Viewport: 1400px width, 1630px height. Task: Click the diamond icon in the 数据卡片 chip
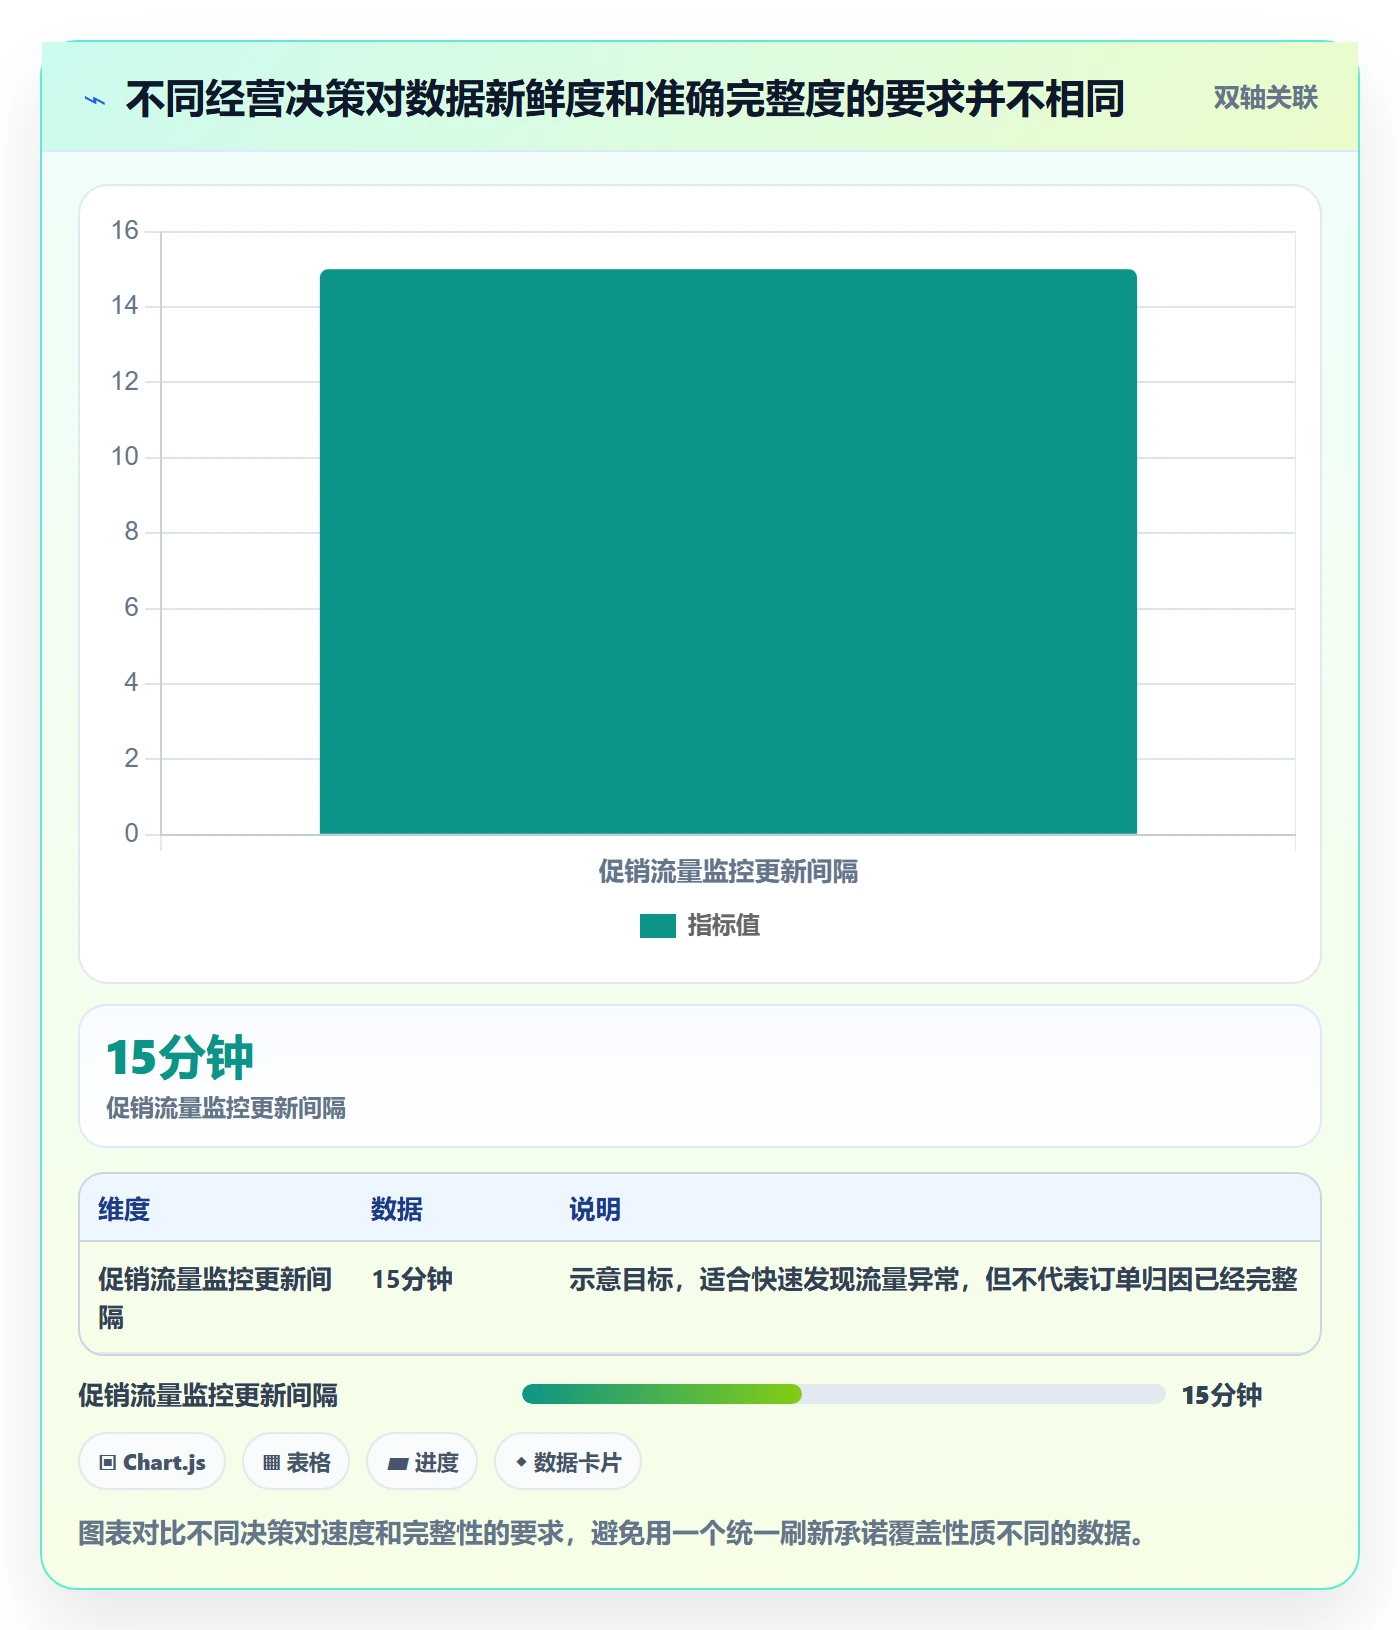pos(521,1462)
